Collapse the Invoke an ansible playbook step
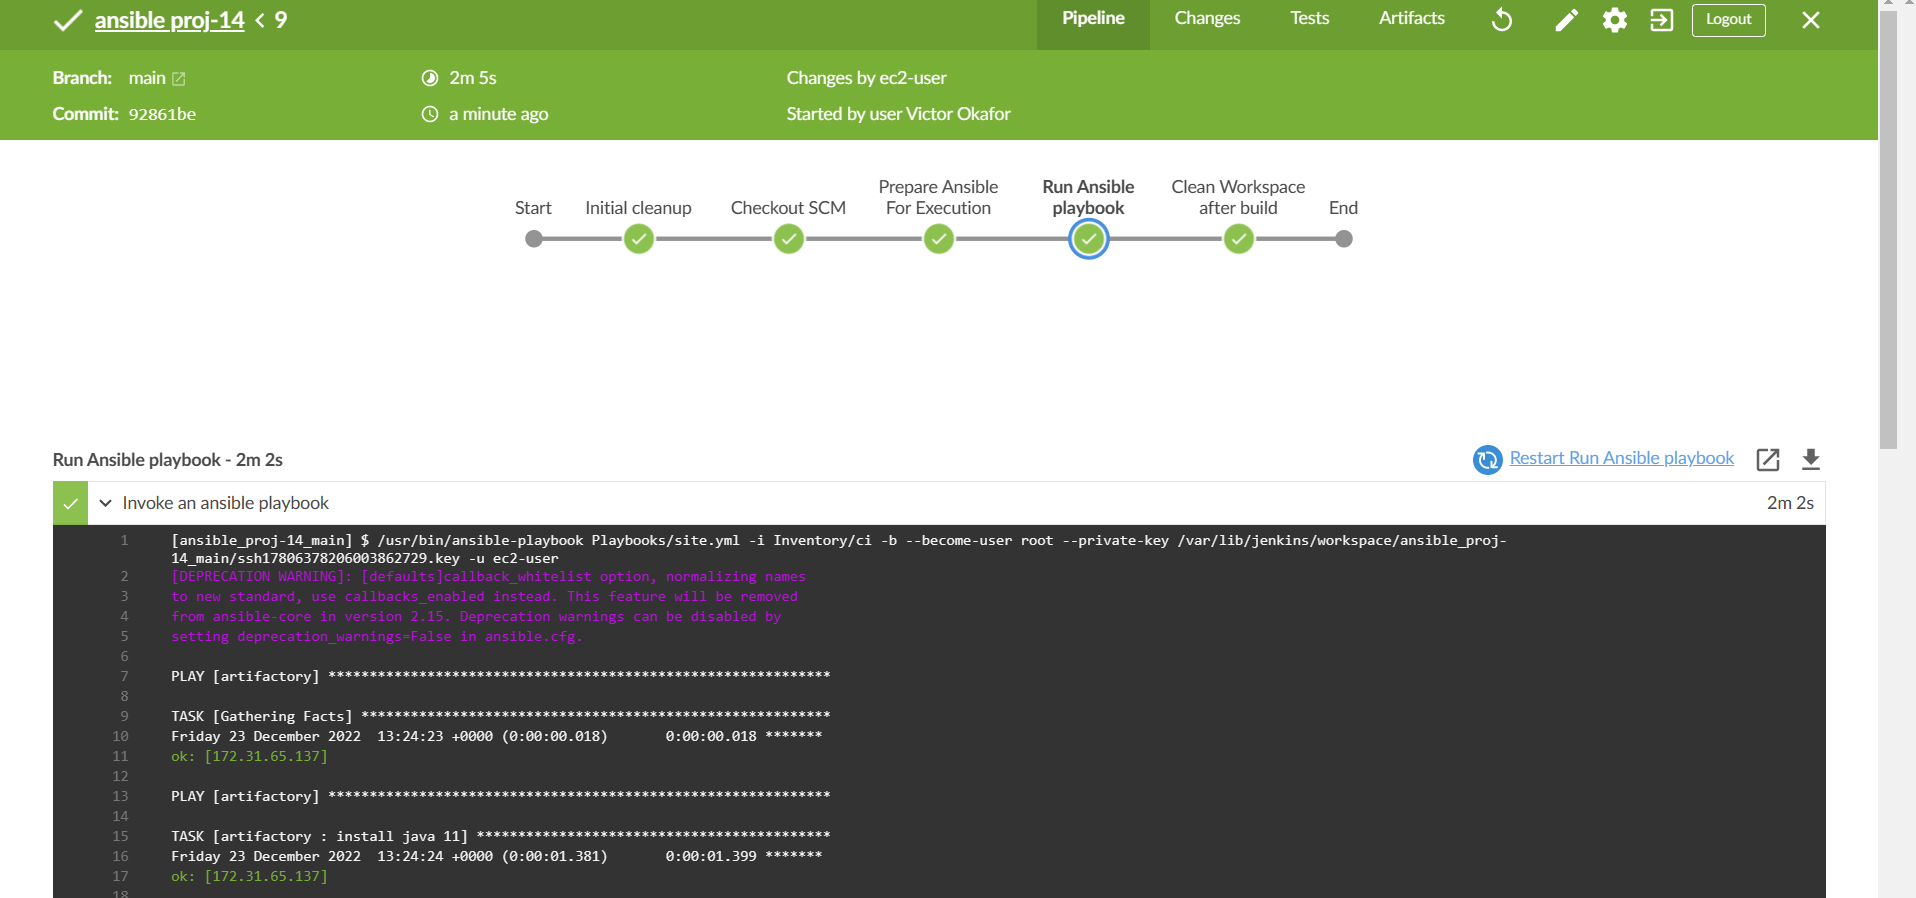Viewport: 1916px width, 898px height. 105,503
